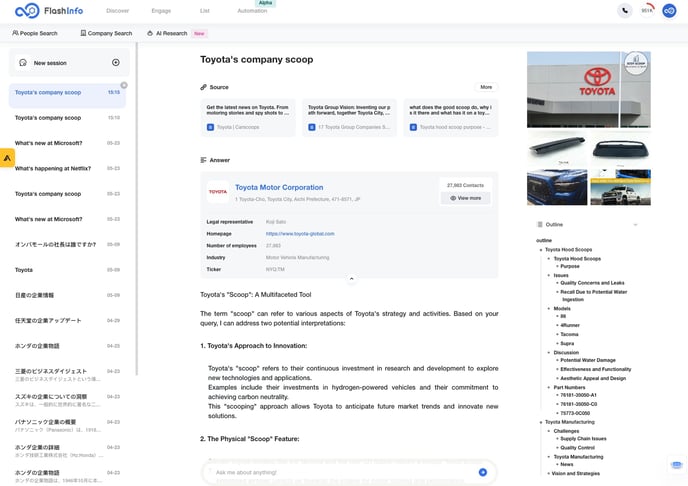
Task: Open the blue truck hood thumbnail
Action: point(557,187)
